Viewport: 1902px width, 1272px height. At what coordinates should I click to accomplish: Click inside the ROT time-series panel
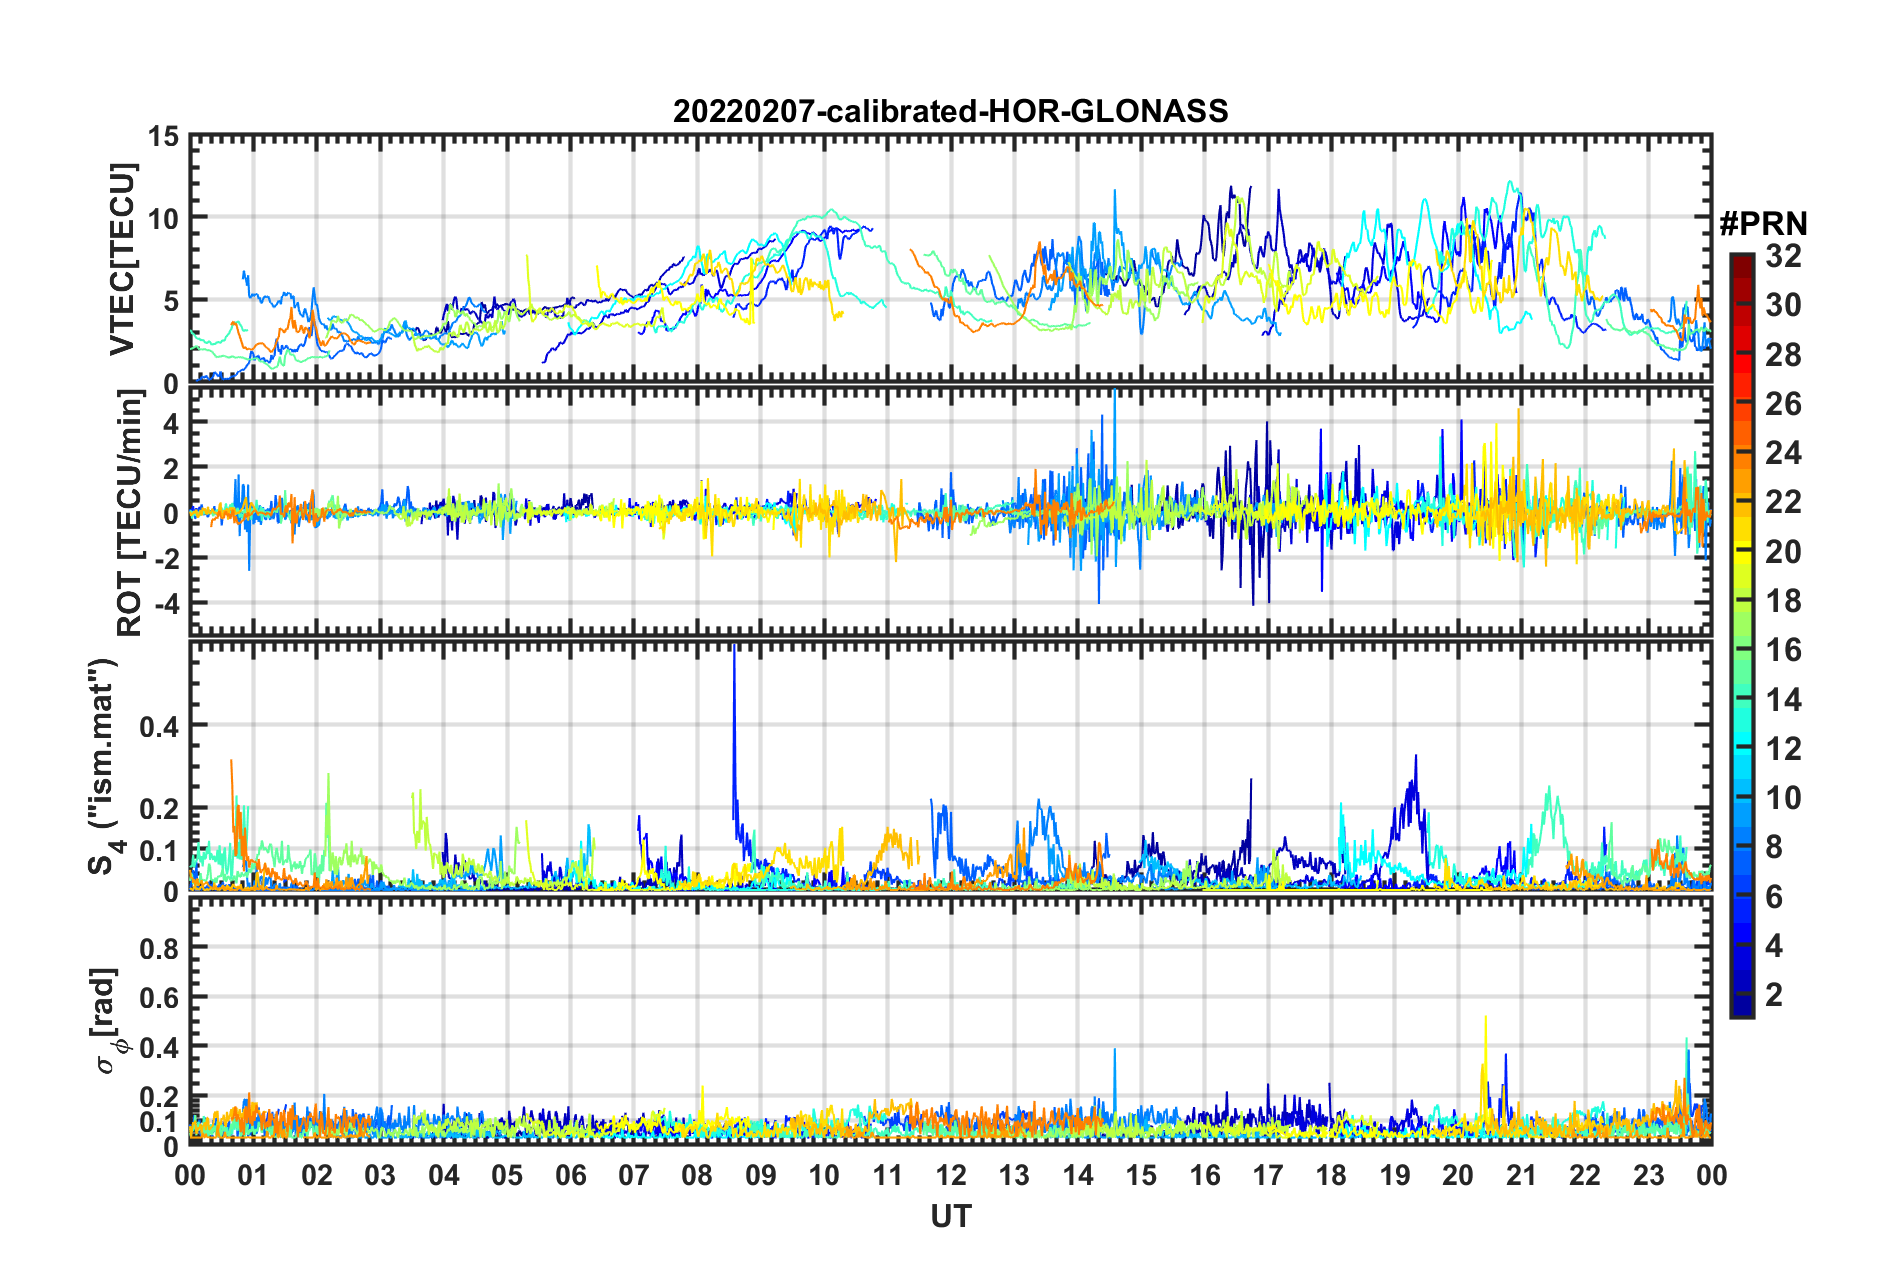[951, 512]
